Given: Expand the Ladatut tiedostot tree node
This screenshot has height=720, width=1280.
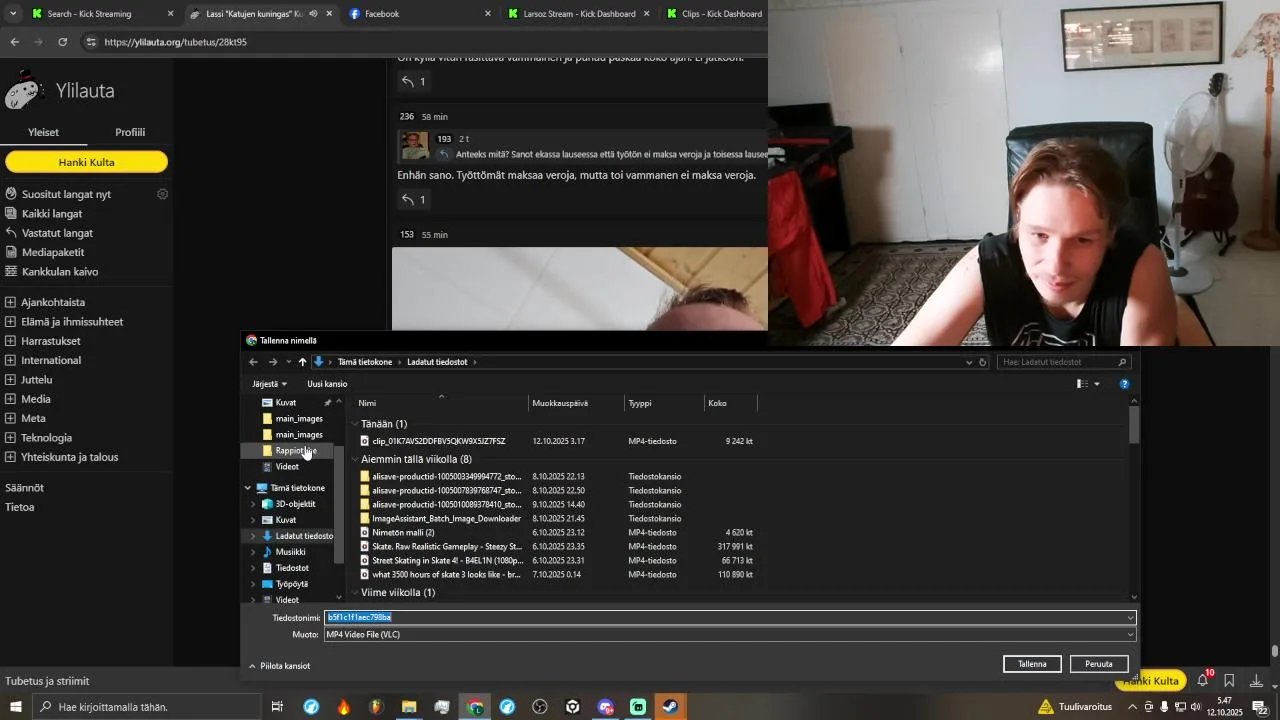Looking at the screenshot, I should [x=253, y=536].
